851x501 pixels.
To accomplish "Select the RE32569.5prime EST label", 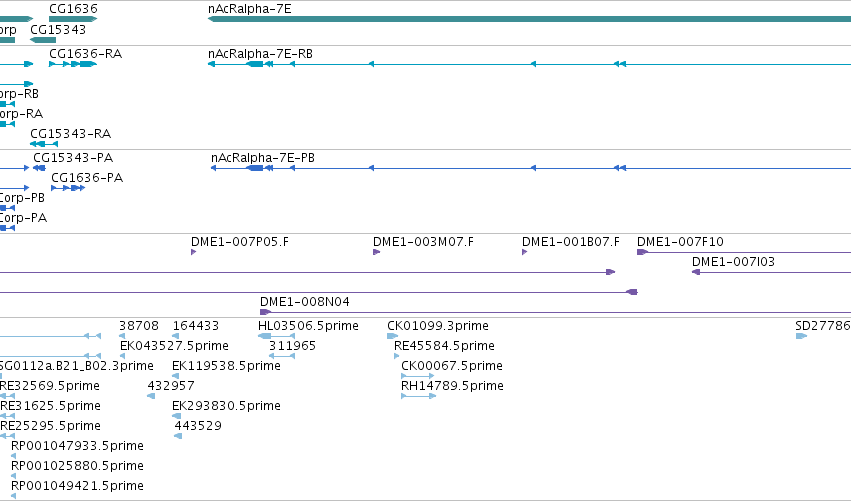I will coord(50,386).
